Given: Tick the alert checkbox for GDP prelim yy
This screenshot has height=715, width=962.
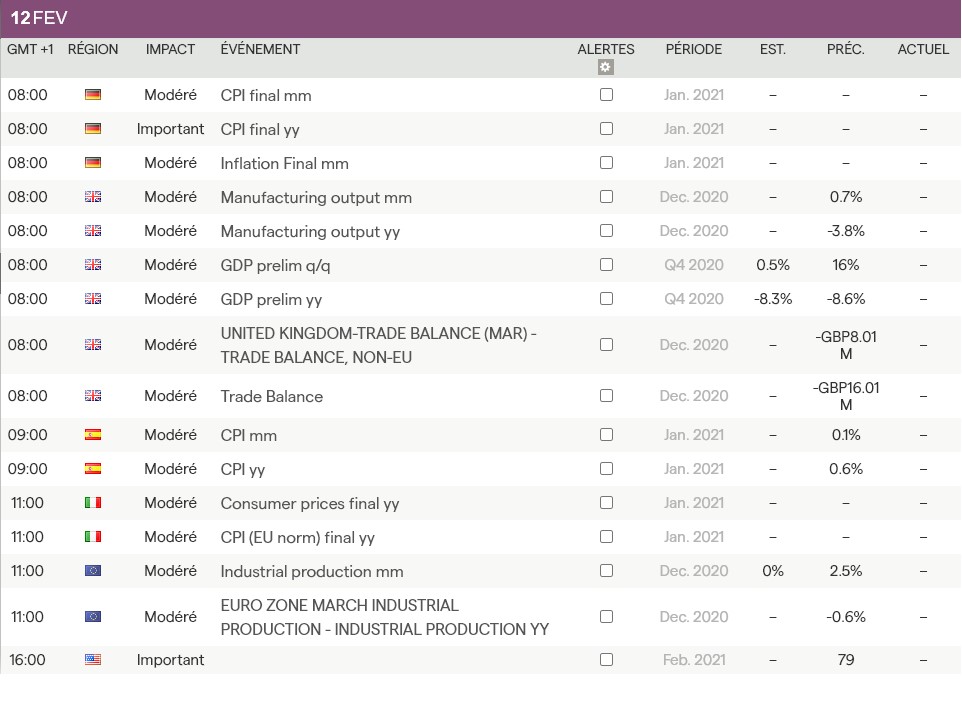Looking at the screenshot, I should tap(606, 299).
